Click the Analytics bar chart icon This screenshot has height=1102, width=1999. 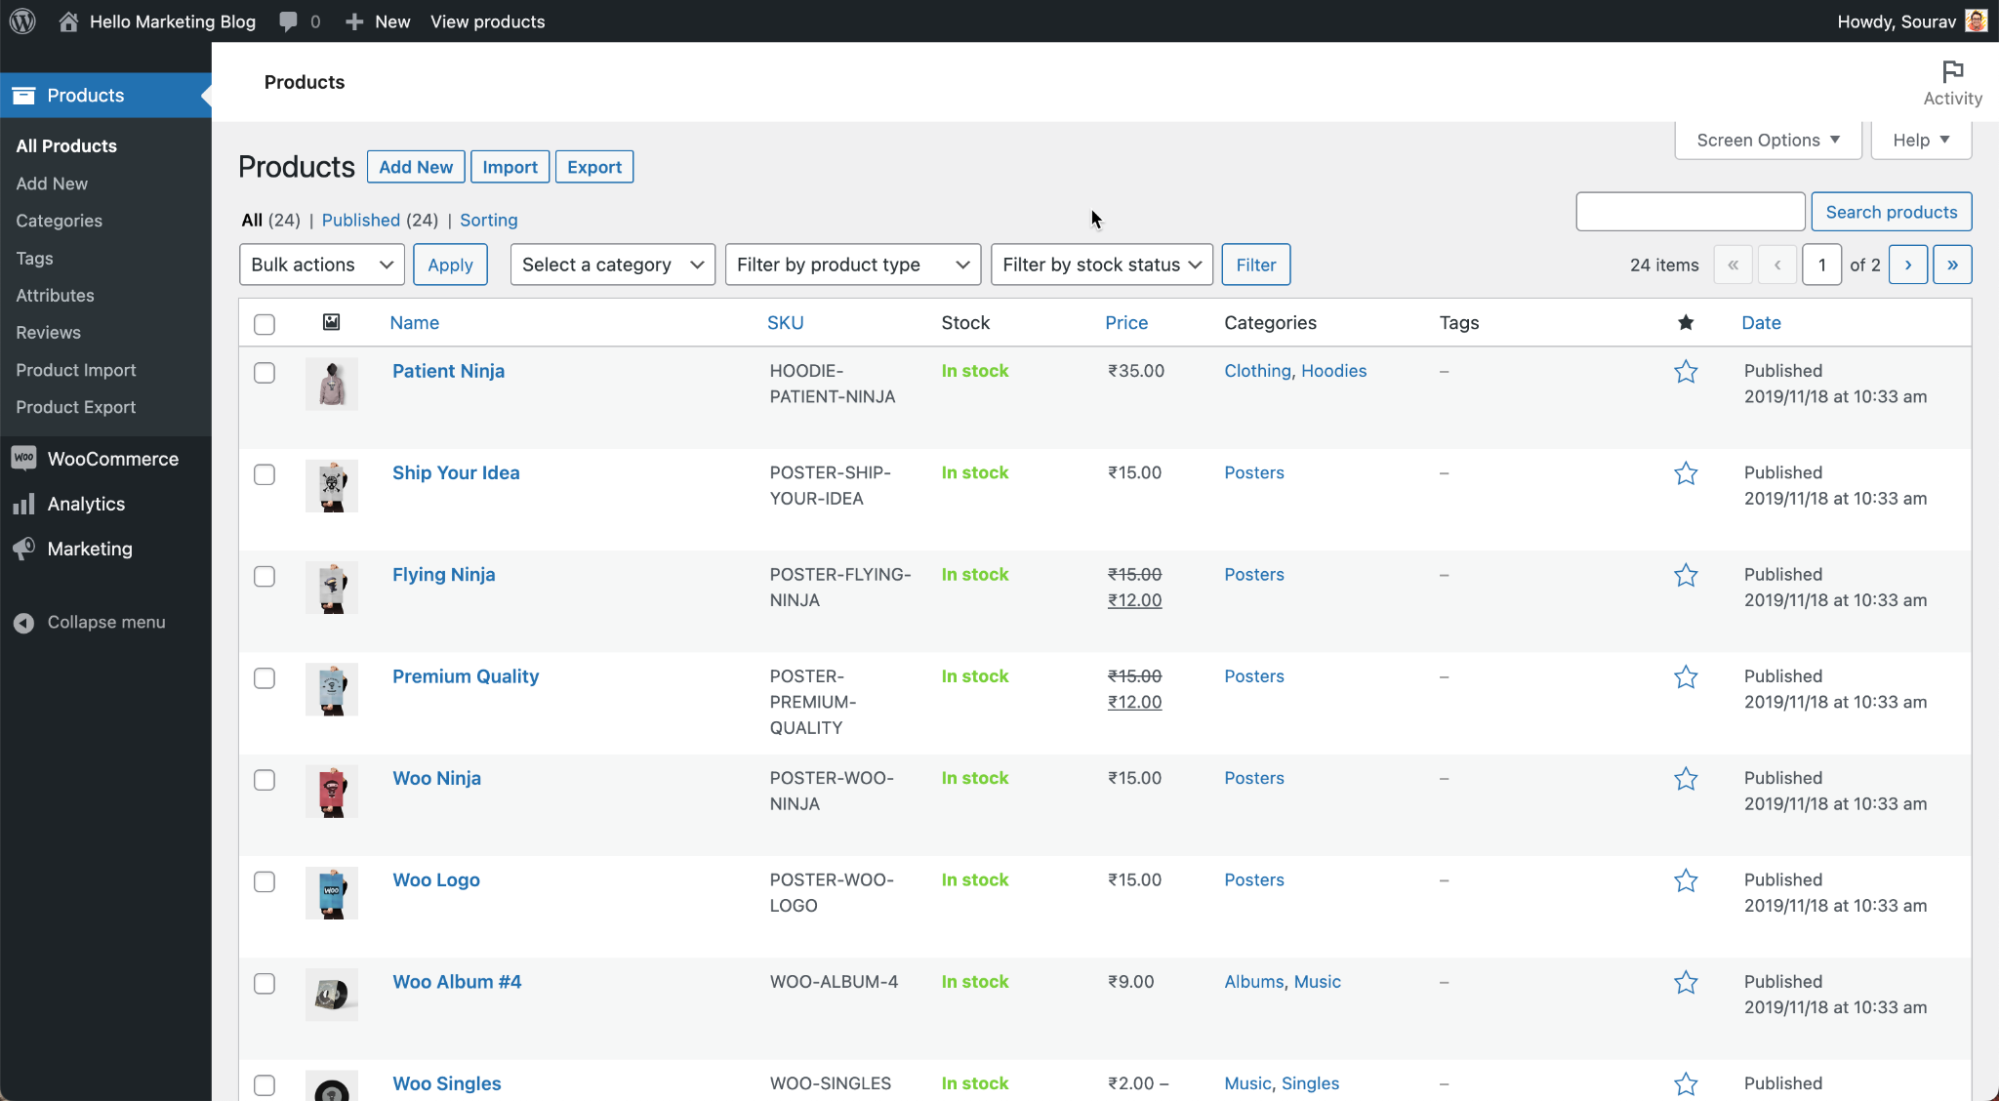click(23, 504)
